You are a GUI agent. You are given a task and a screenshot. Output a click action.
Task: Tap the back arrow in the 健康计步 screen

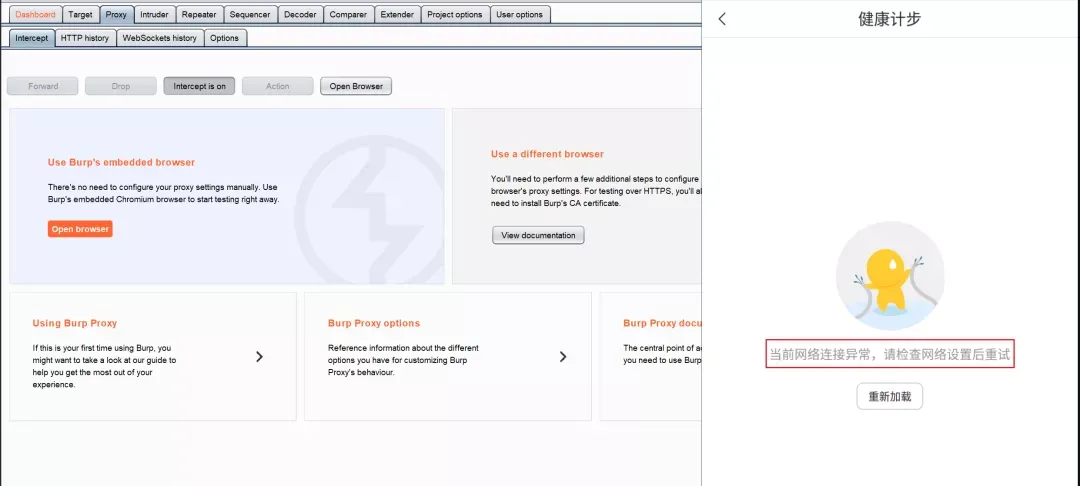pyautogui.click(x=722, y=19)
